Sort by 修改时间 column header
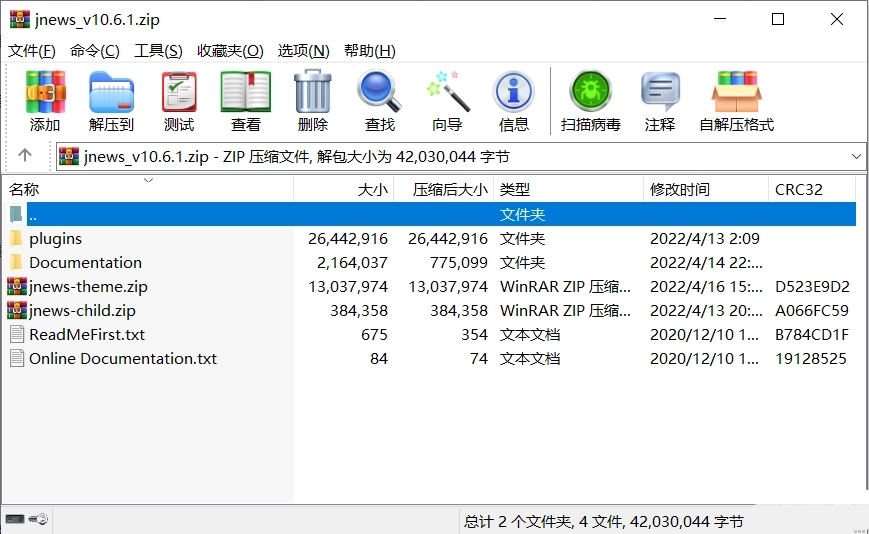869x534 pixels. (706, 189)
